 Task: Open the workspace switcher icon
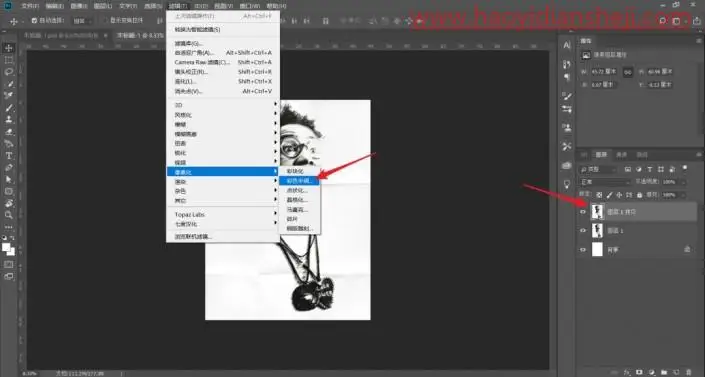click(677, 21)
